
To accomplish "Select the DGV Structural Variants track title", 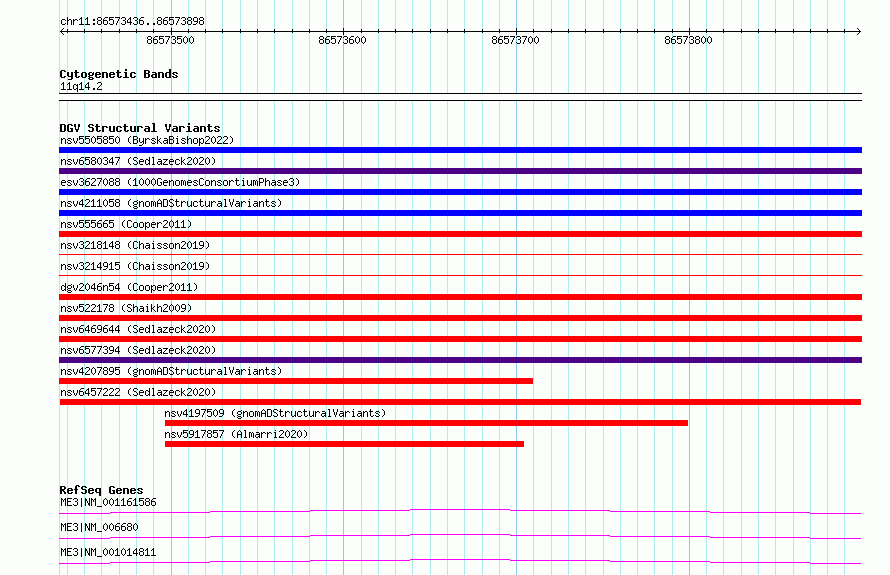I will (x=140, y=128).
